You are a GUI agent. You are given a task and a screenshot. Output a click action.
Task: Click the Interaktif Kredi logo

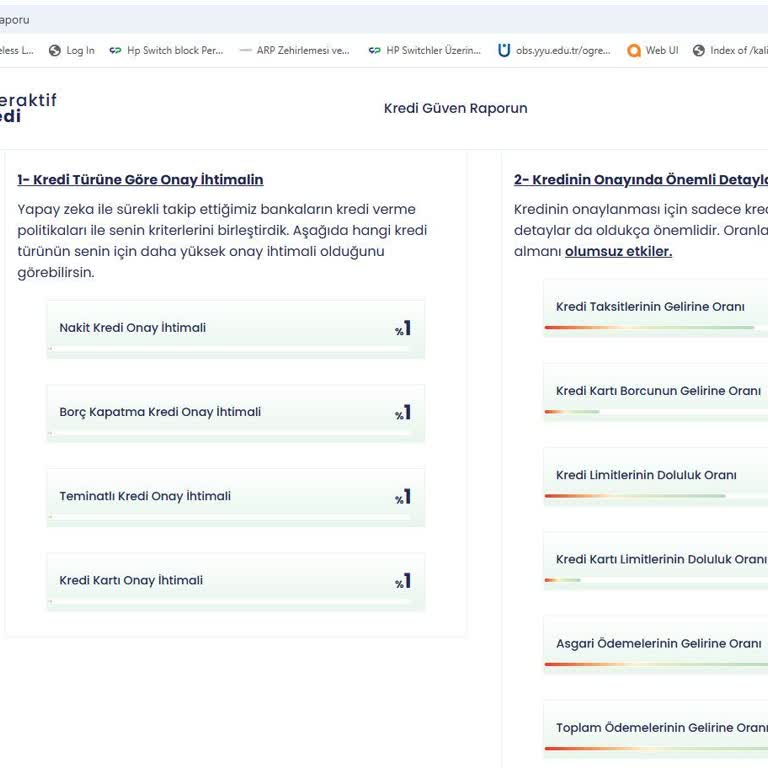(x=27, y=108)
